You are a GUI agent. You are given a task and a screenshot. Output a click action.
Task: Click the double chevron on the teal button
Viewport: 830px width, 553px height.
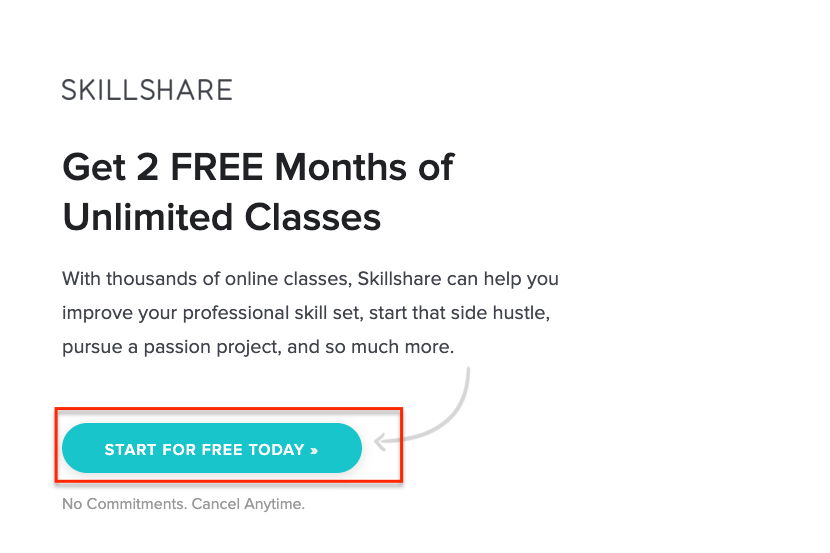[314, 450]
